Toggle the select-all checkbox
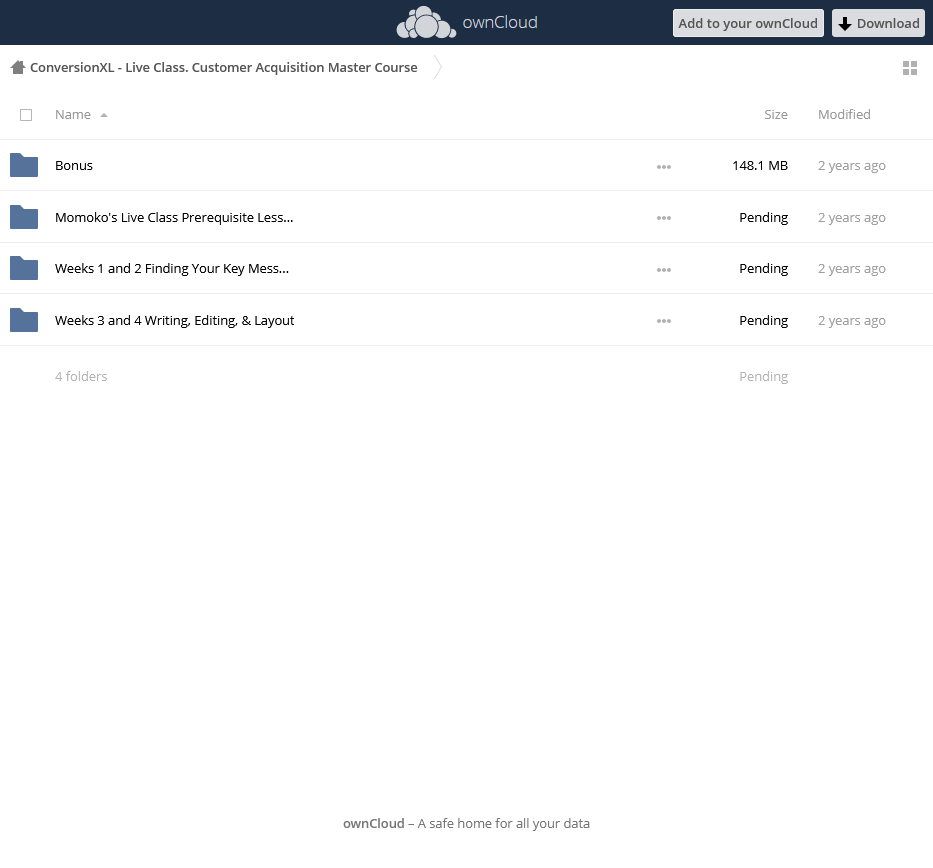The width and height of the screenshot is (933, 868). coord(26,115)
